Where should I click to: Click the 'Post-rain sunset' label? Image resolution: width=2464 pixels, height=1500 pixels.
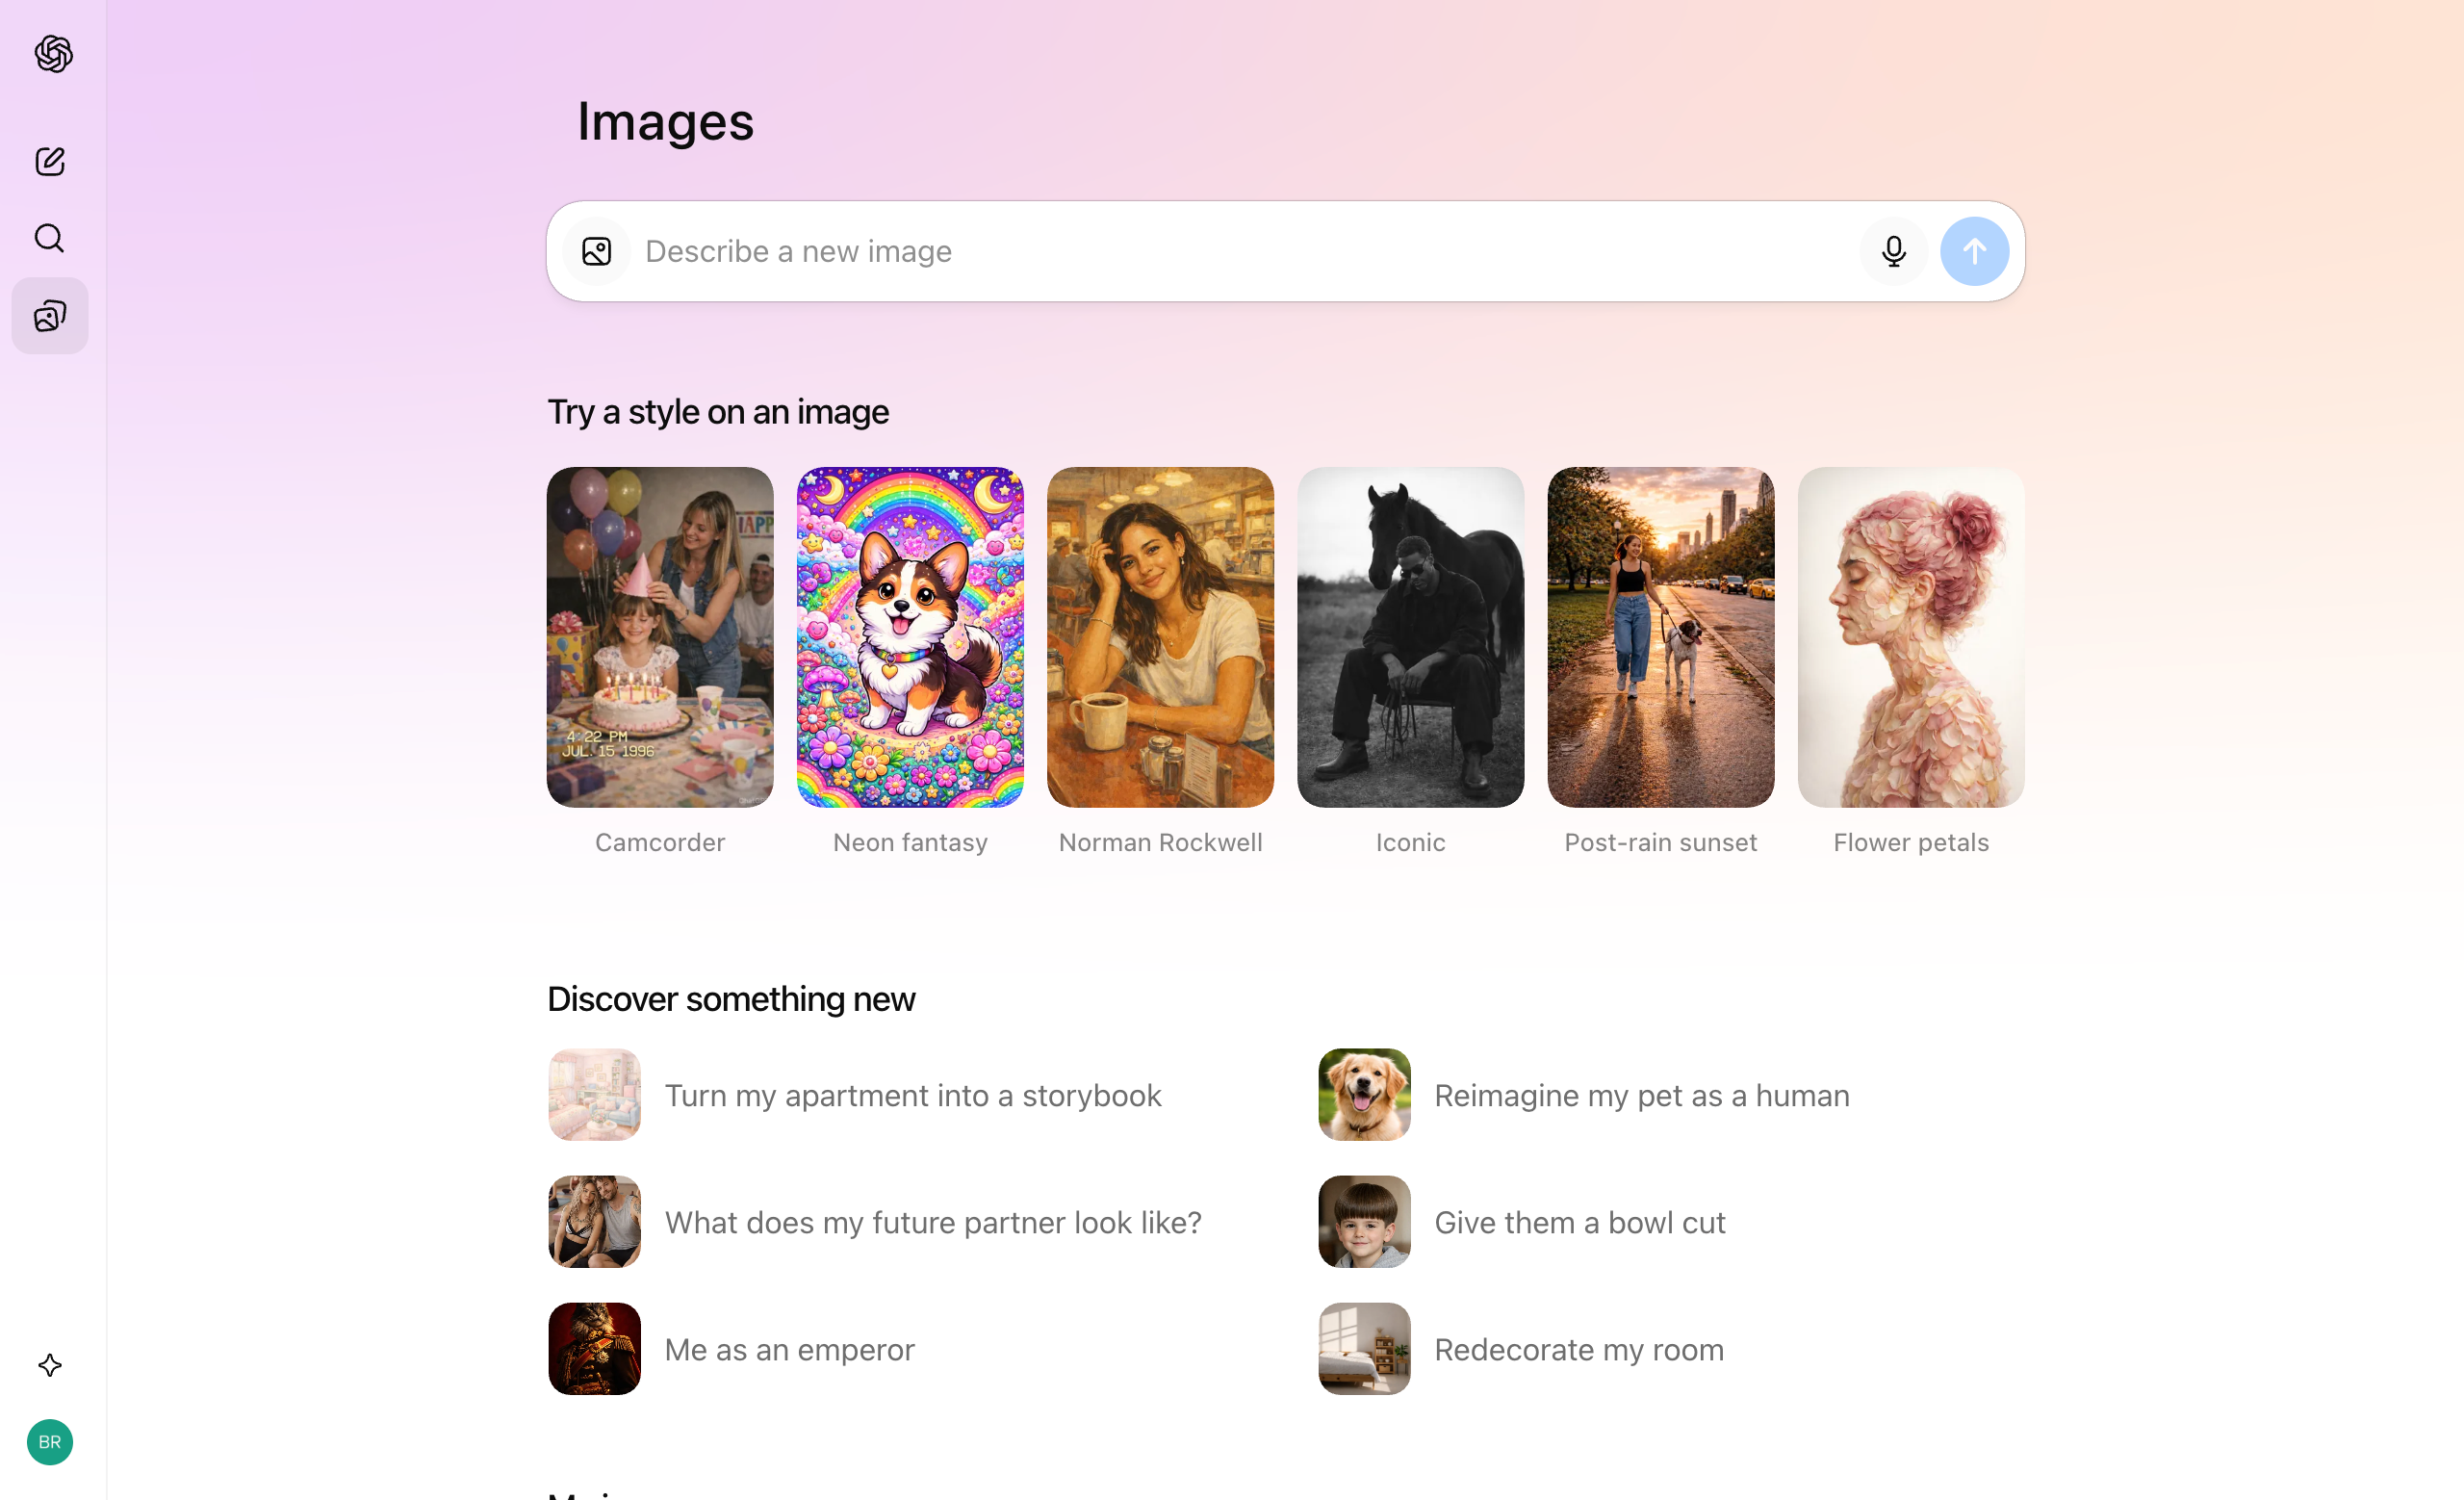point(1661,843)
